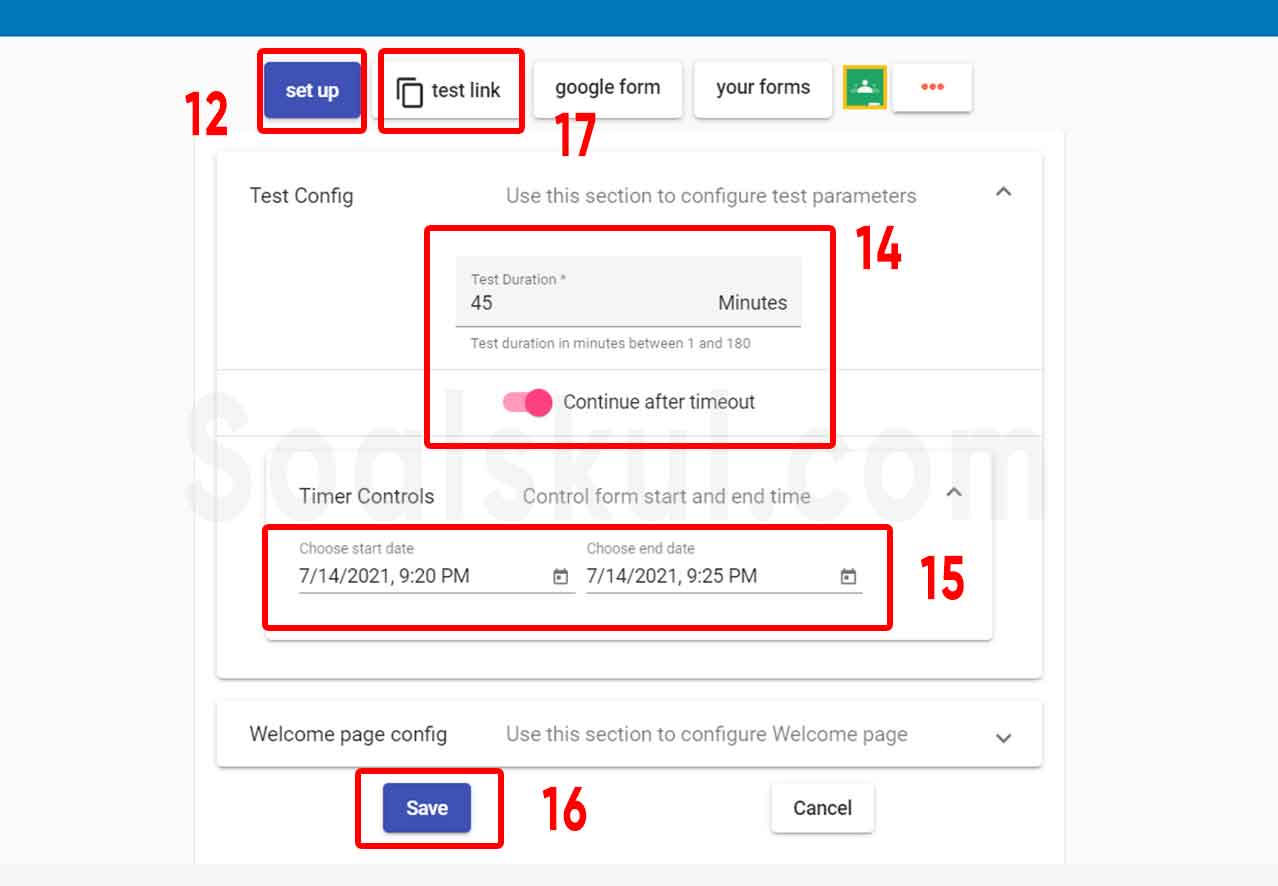Toggle Continue after timeout switch
This screenshot has width=1278, height=886.
coord(527,402)
